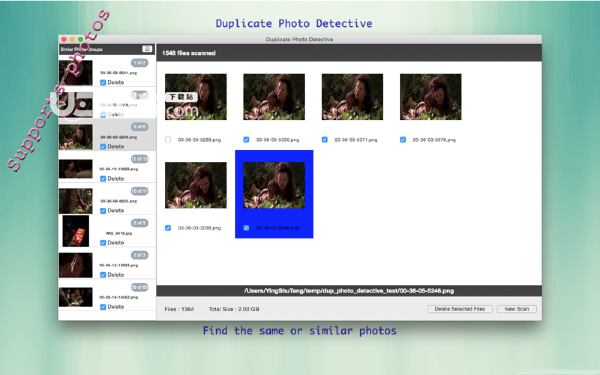Viewport: 600px width, 375px height.
Task: Open the '59 of 60' group thumbnail in sidebar
Action: (x=76, y=297)
